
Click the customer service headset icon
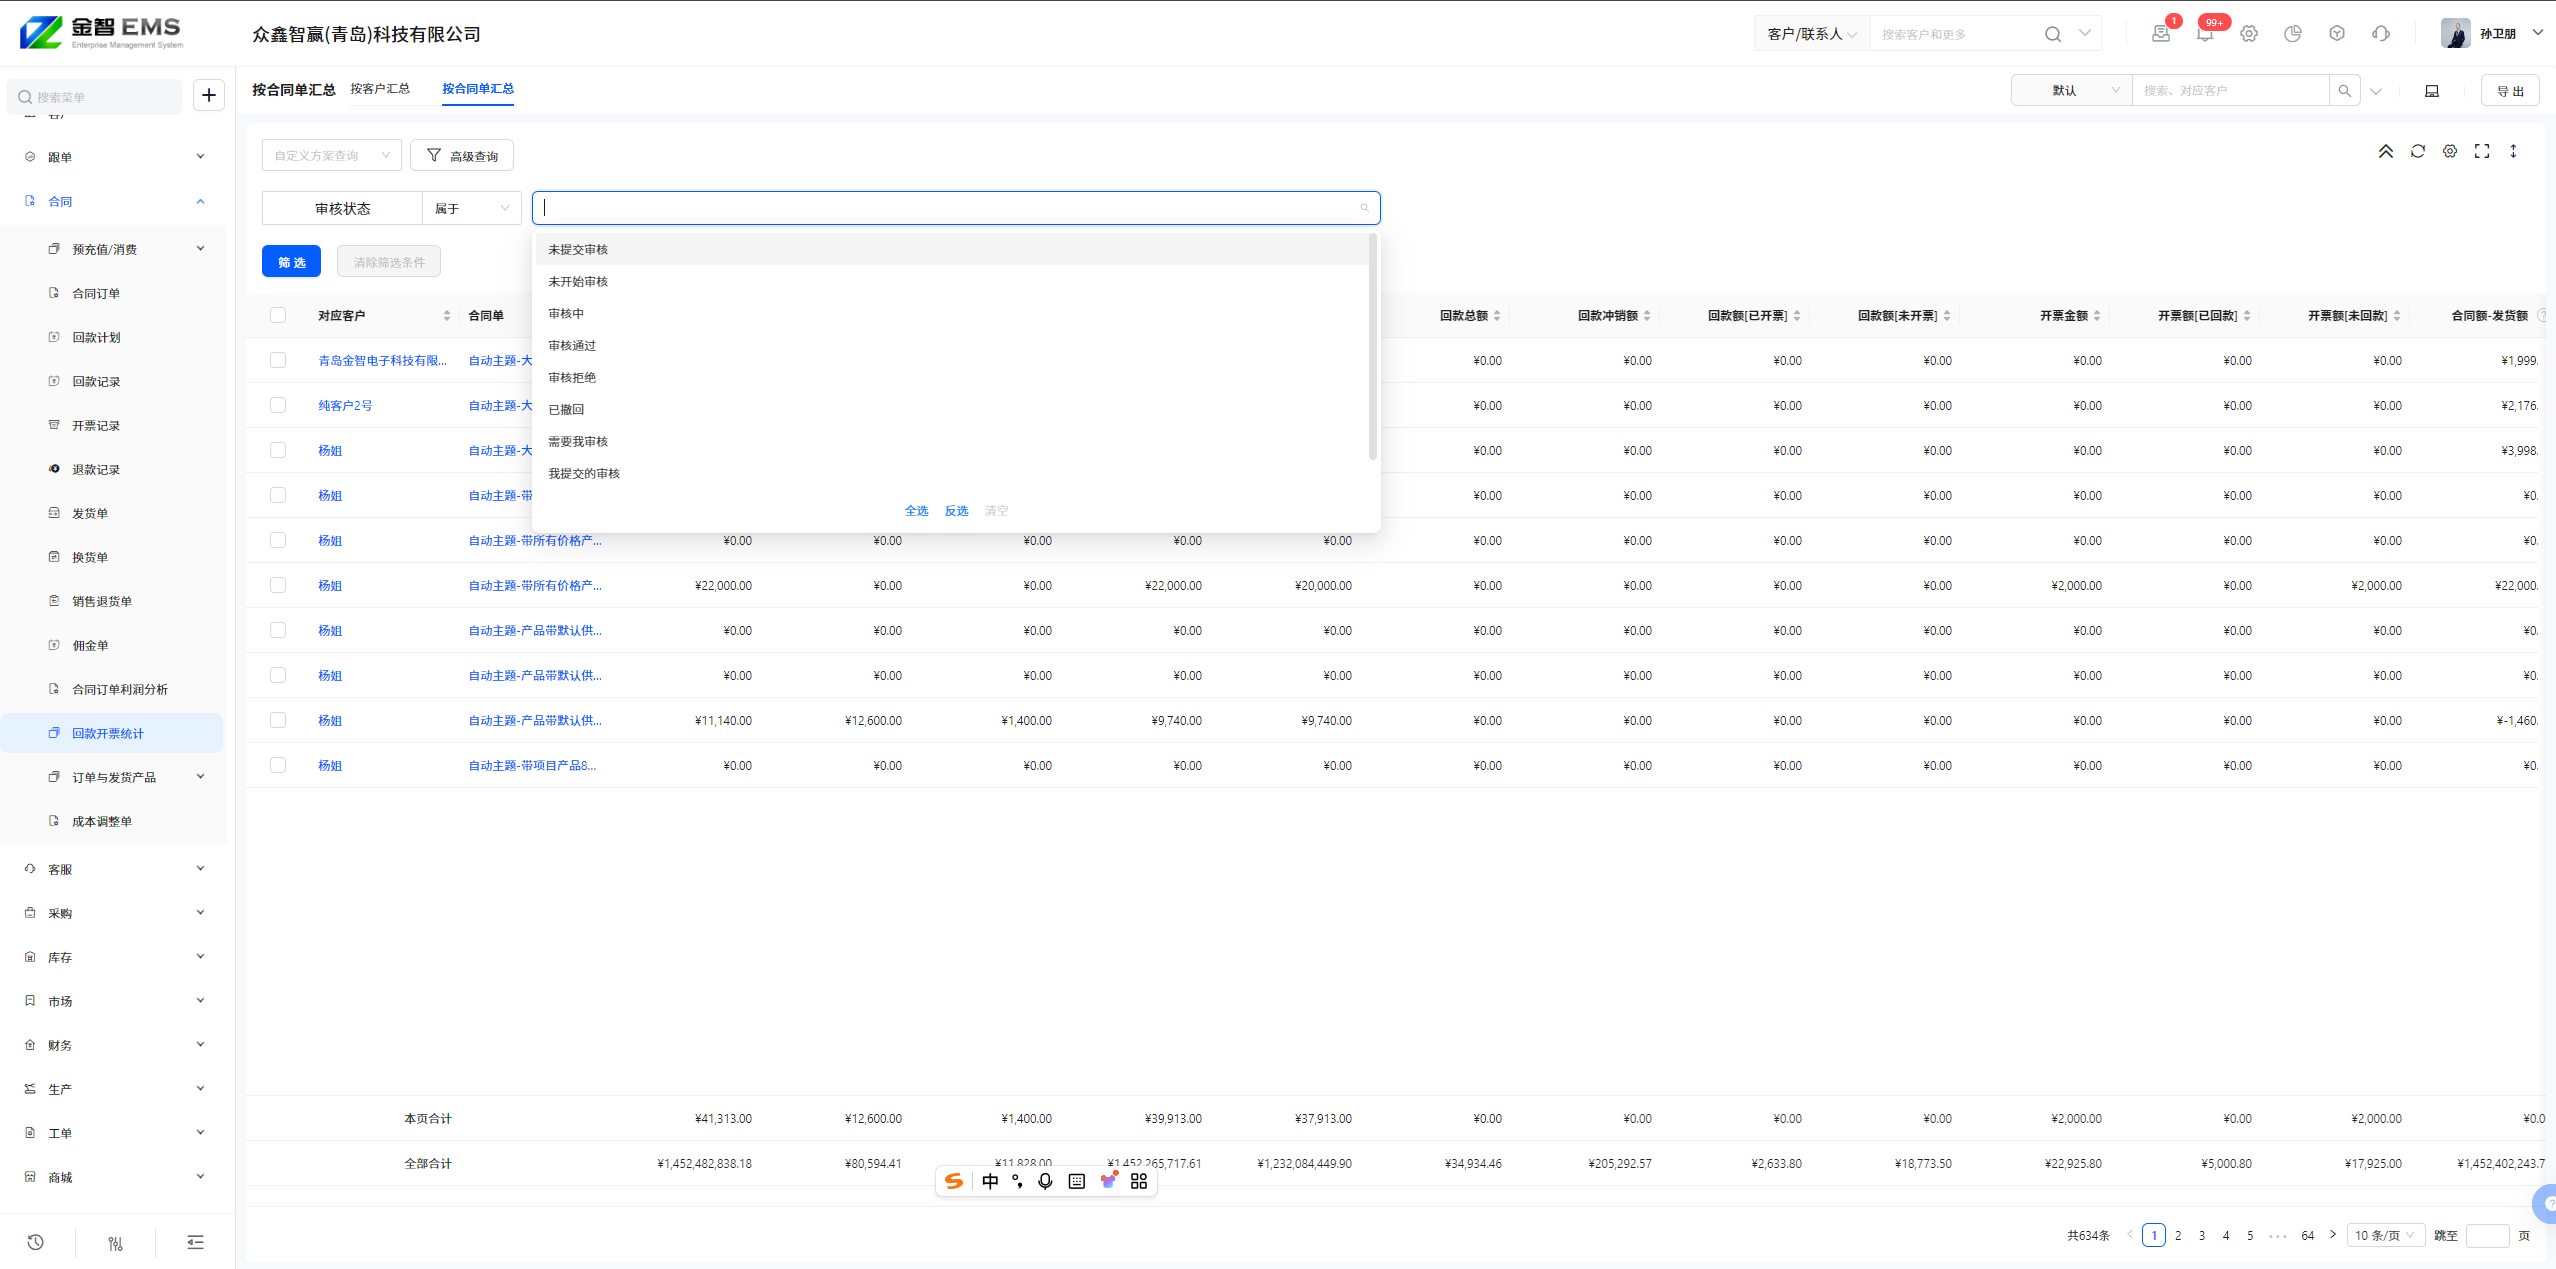coord(2380,34)
